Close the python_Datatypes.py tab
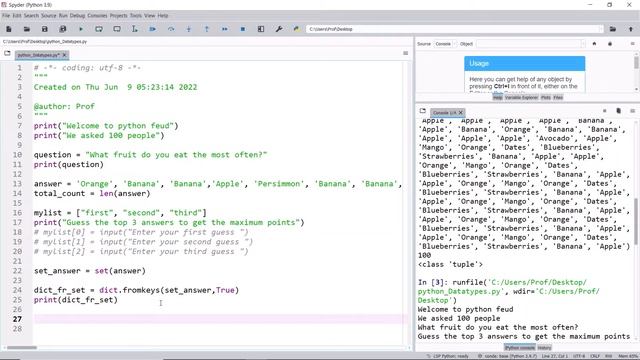The width and height of the screenshot is (640, 360). (x=64, y=55)
